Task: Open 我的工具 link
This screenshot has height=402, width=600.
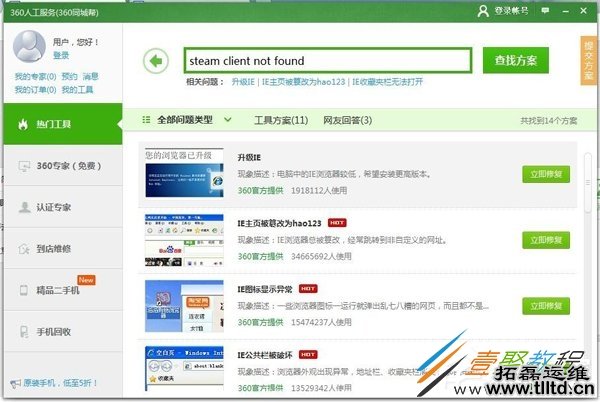Action: coord(77,90)
